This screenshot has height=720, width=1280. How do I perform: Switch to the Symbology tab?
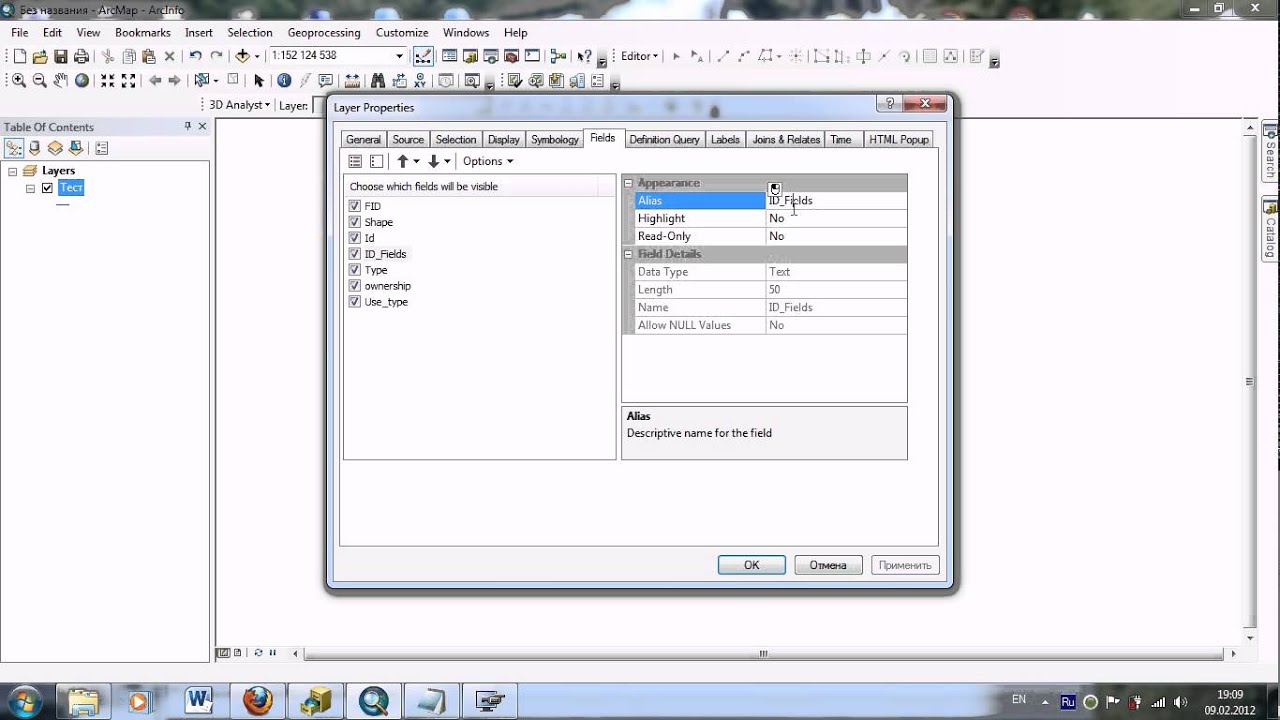555,140
